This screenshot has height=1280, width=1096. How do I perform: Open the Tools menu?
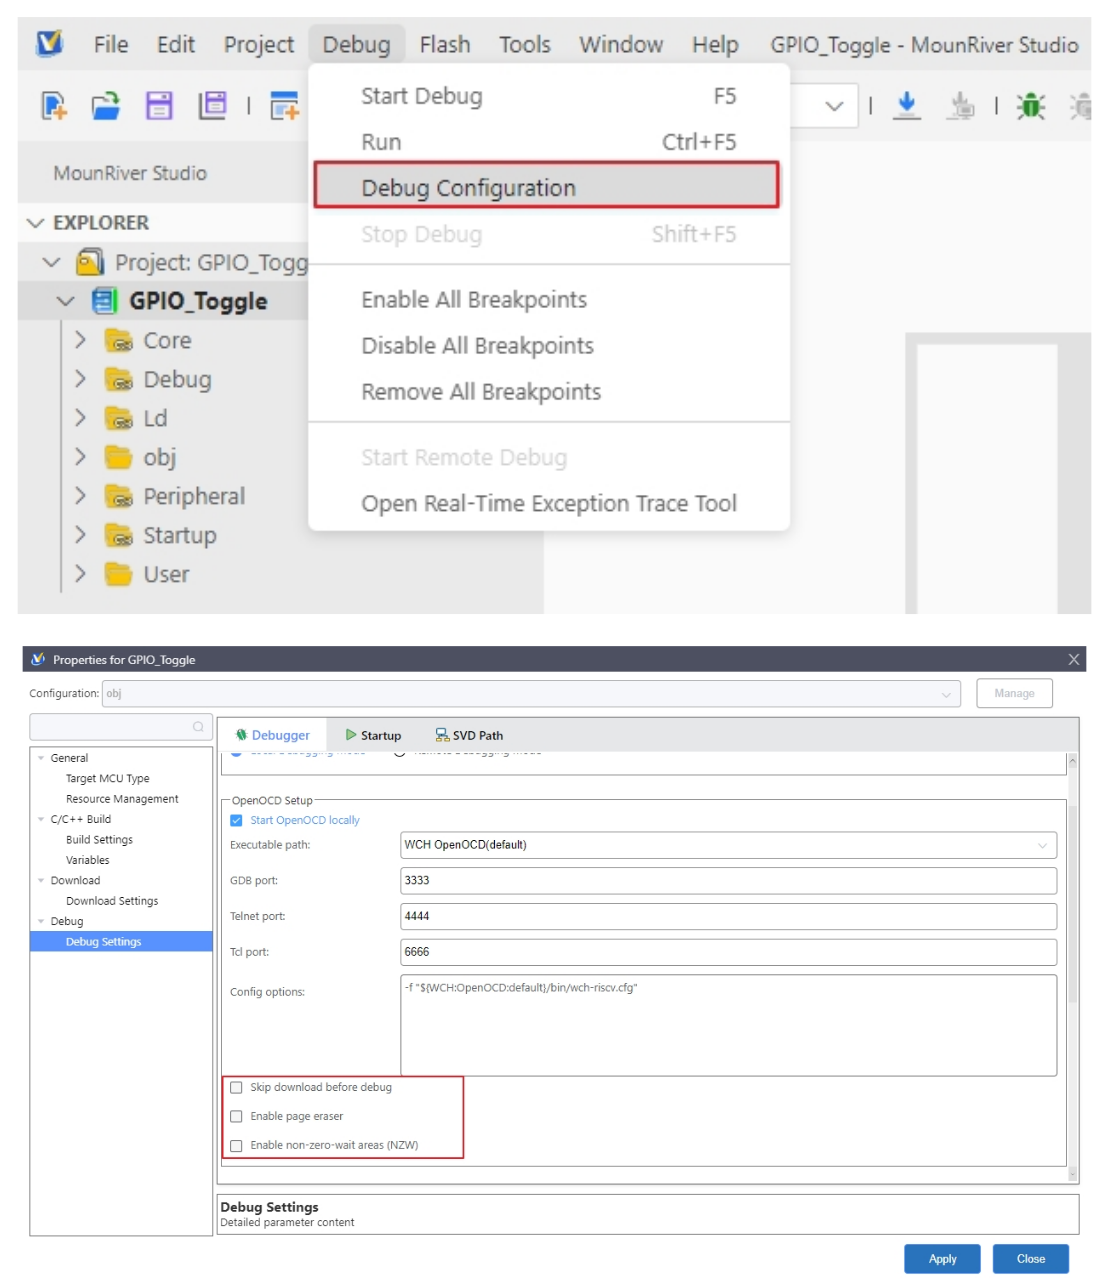525,45
